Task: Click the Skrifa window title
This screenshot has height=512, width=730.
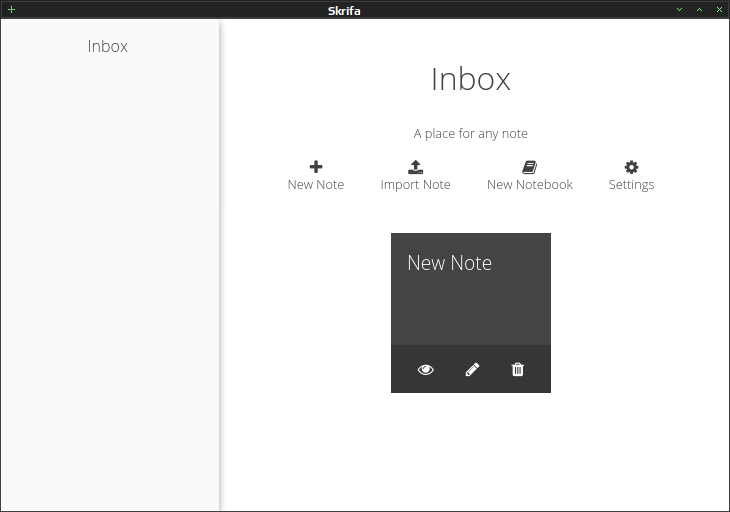Action: point(344,11)
